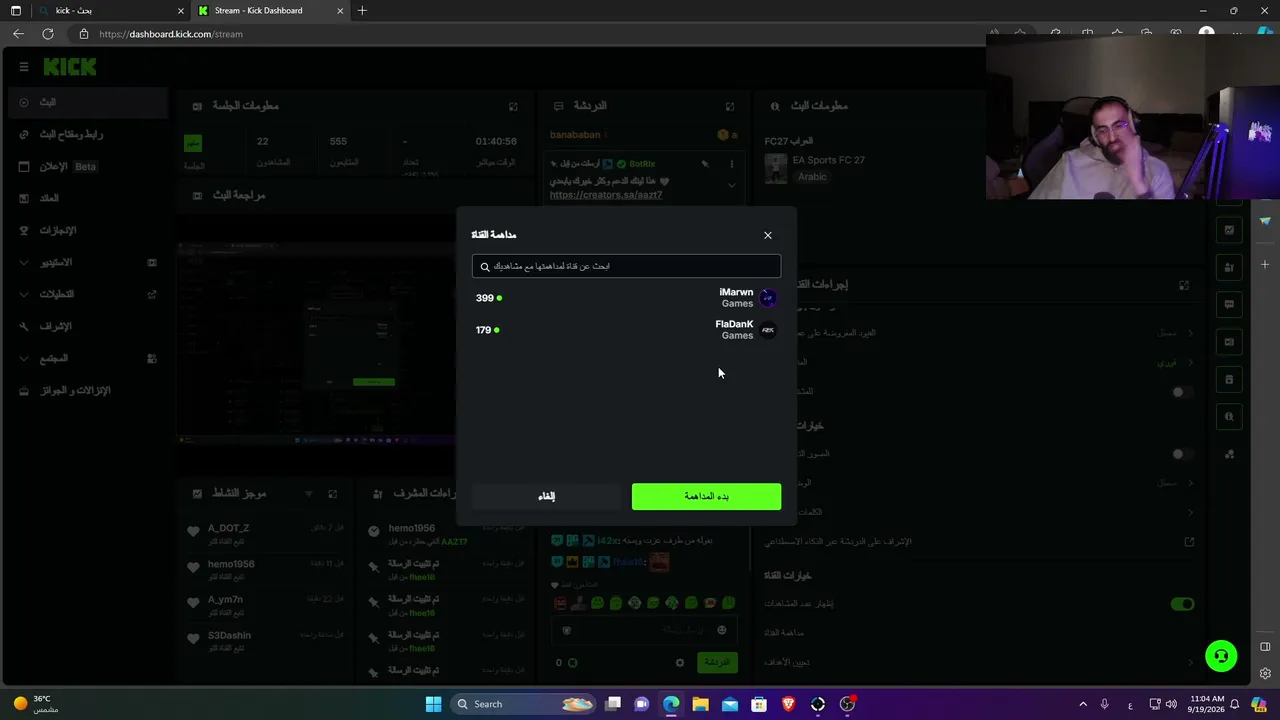Choose the FlaDanK channel in the raid list
The width and height of the screenshot is (1280, 720).
(626, 330)
